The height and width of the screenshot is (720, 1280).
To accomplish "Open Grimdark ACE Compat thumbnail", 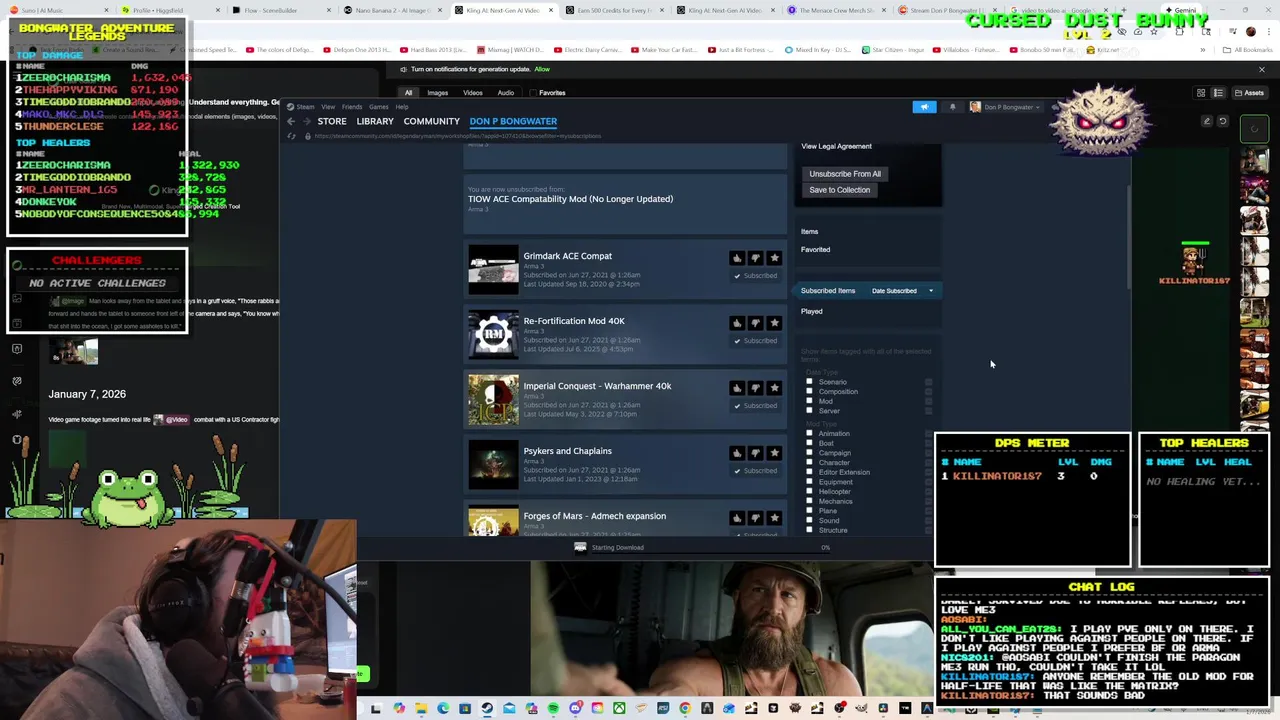I will tap(493, 269).
